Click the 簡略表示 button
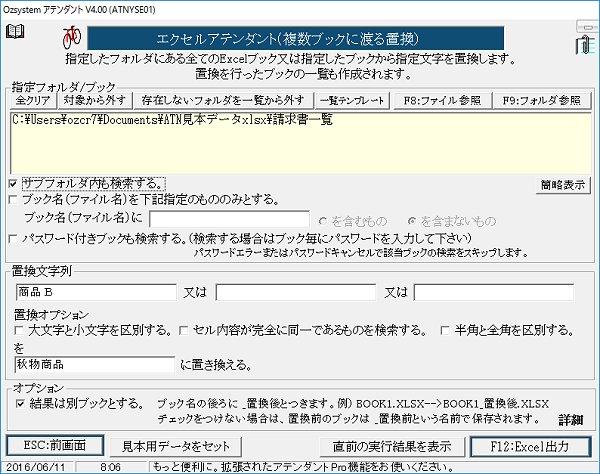This screenshot has width=600, height=474. [563, 185]
